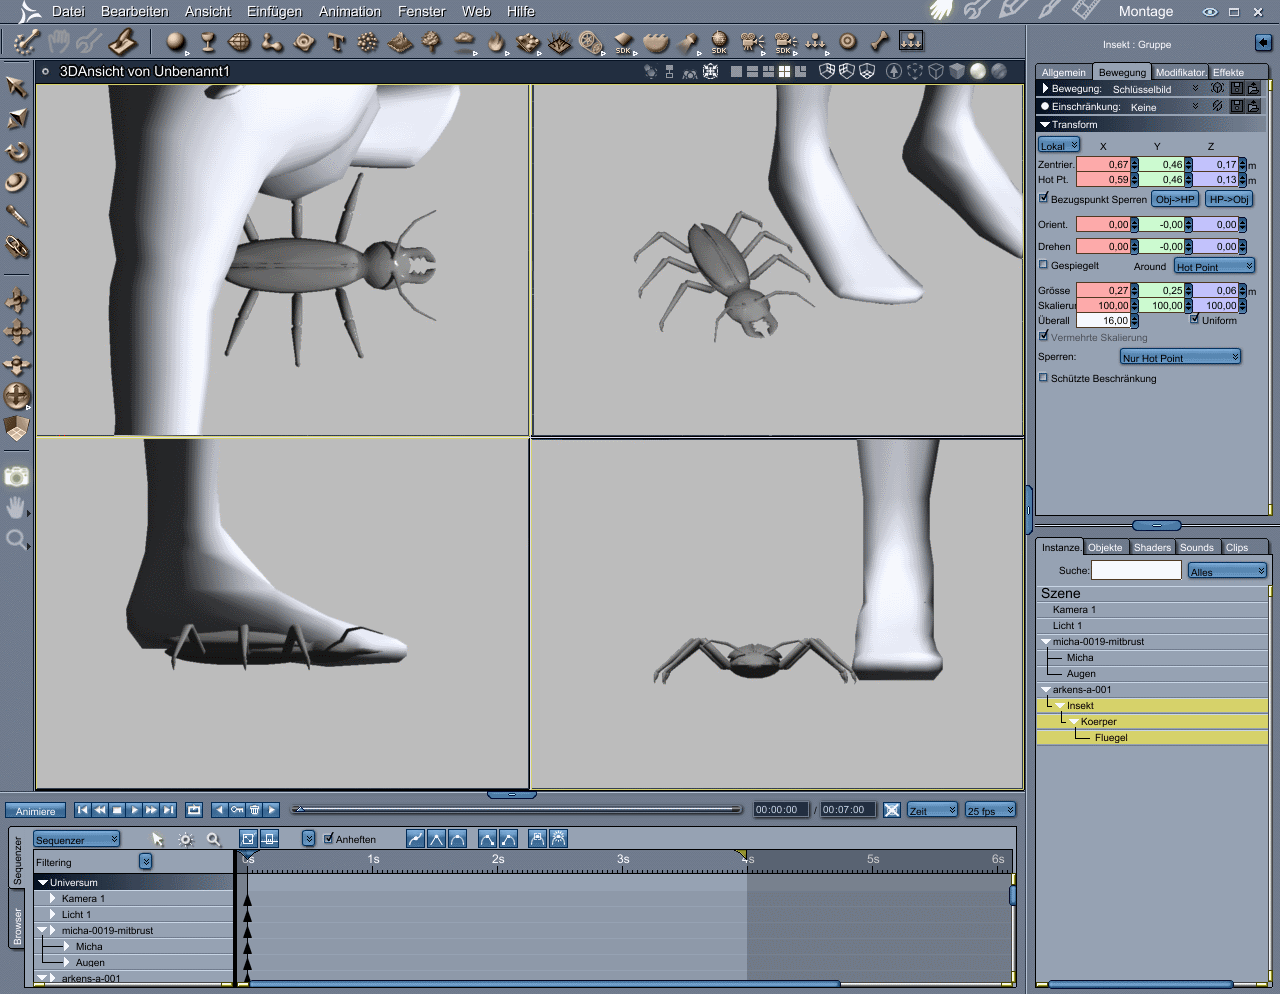Click the Obj->HP button

(1175, 199)
